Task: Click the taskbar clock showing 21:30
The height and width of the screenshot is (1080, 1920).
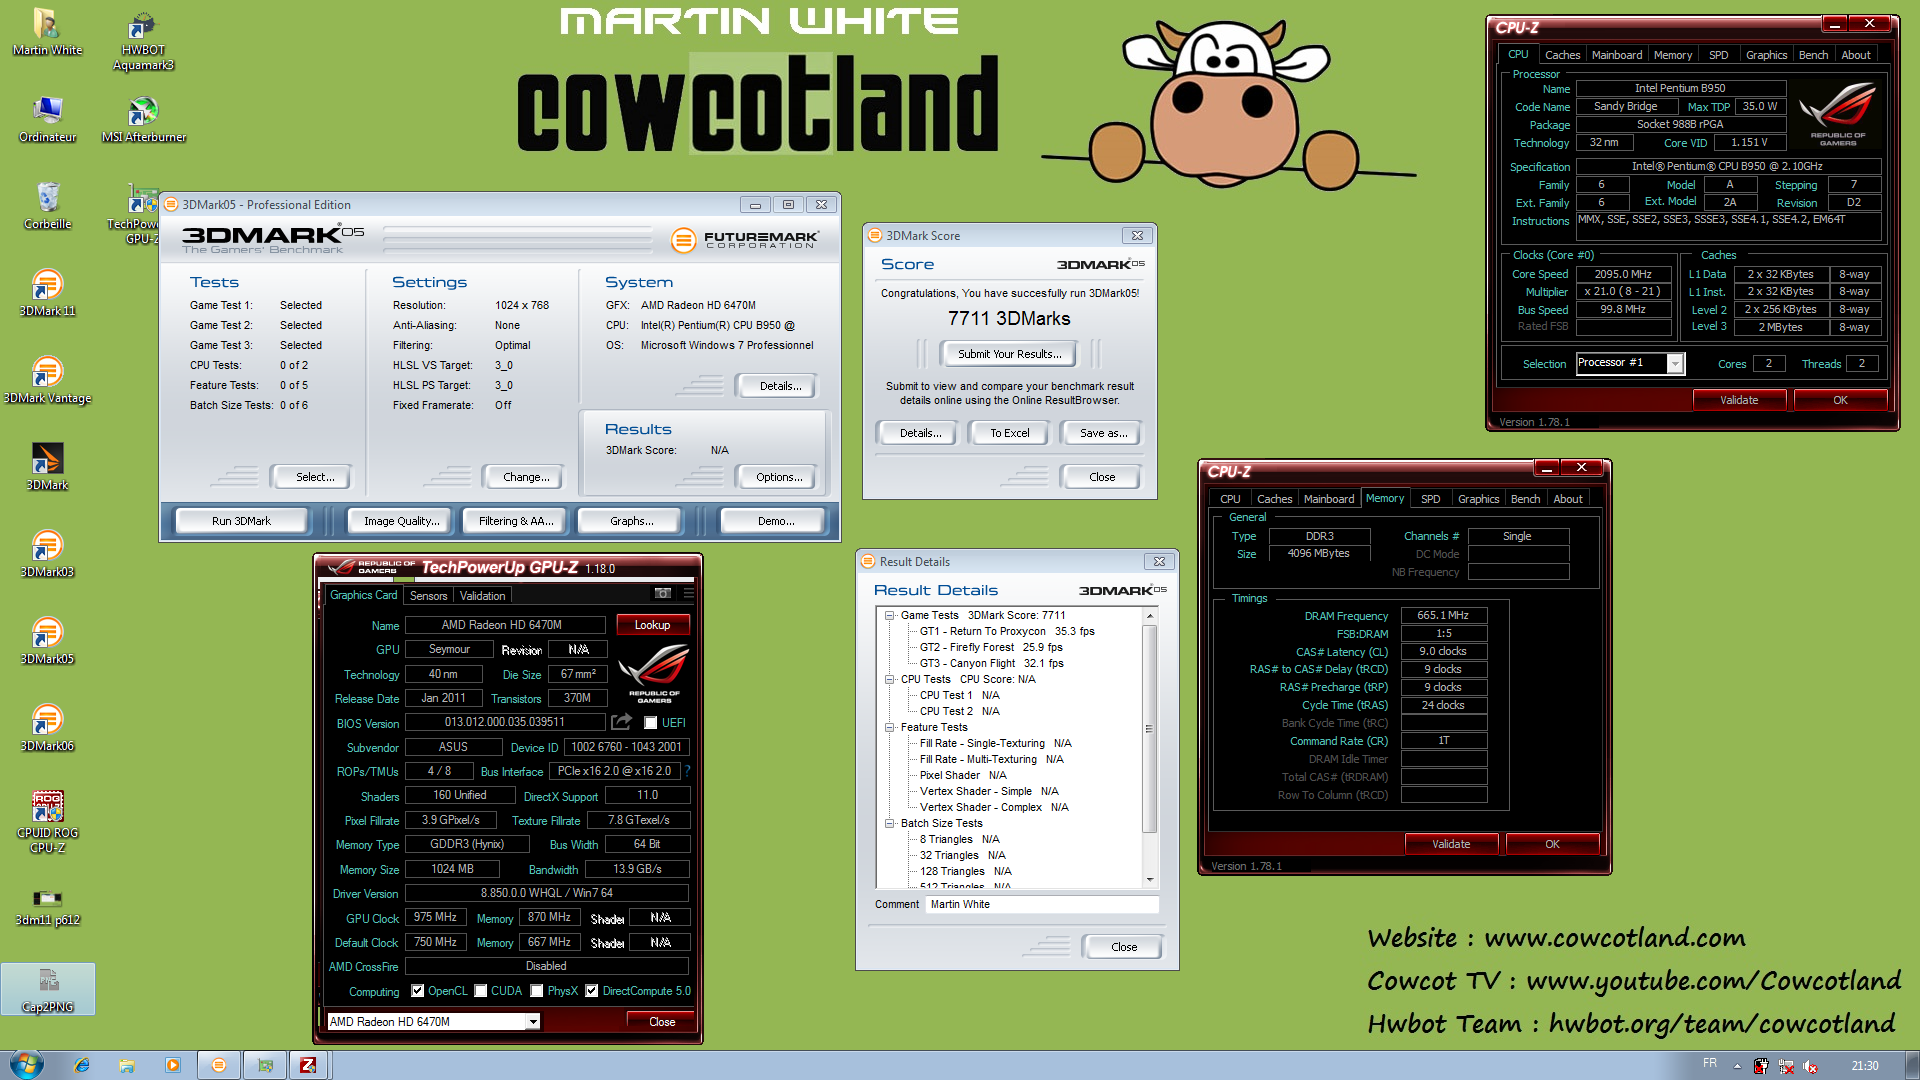Action: (1864, 1066)
